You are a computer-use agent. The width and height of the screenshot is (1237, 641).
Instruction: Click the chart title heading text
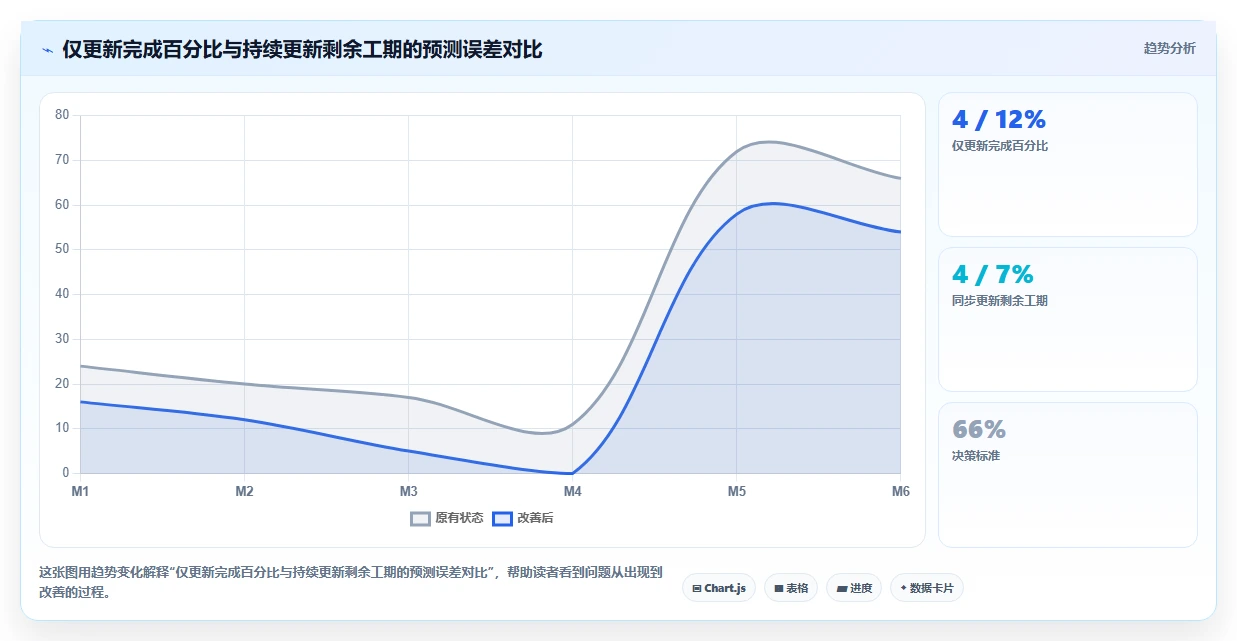302,49
